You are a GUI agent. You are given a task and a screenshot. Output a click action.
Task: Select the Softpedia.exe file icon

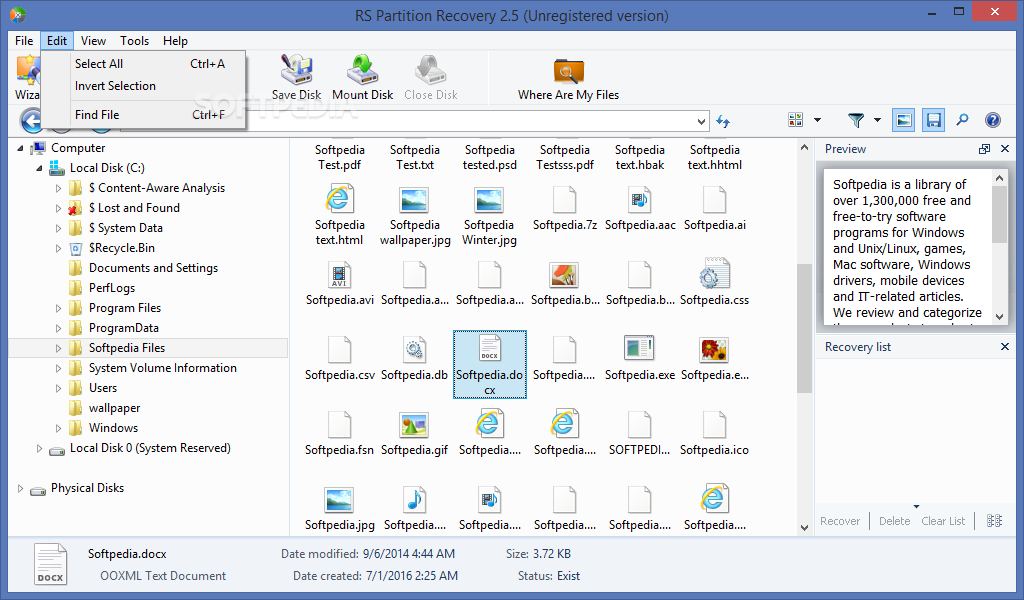pyautogui.click(x=639, y=349)
